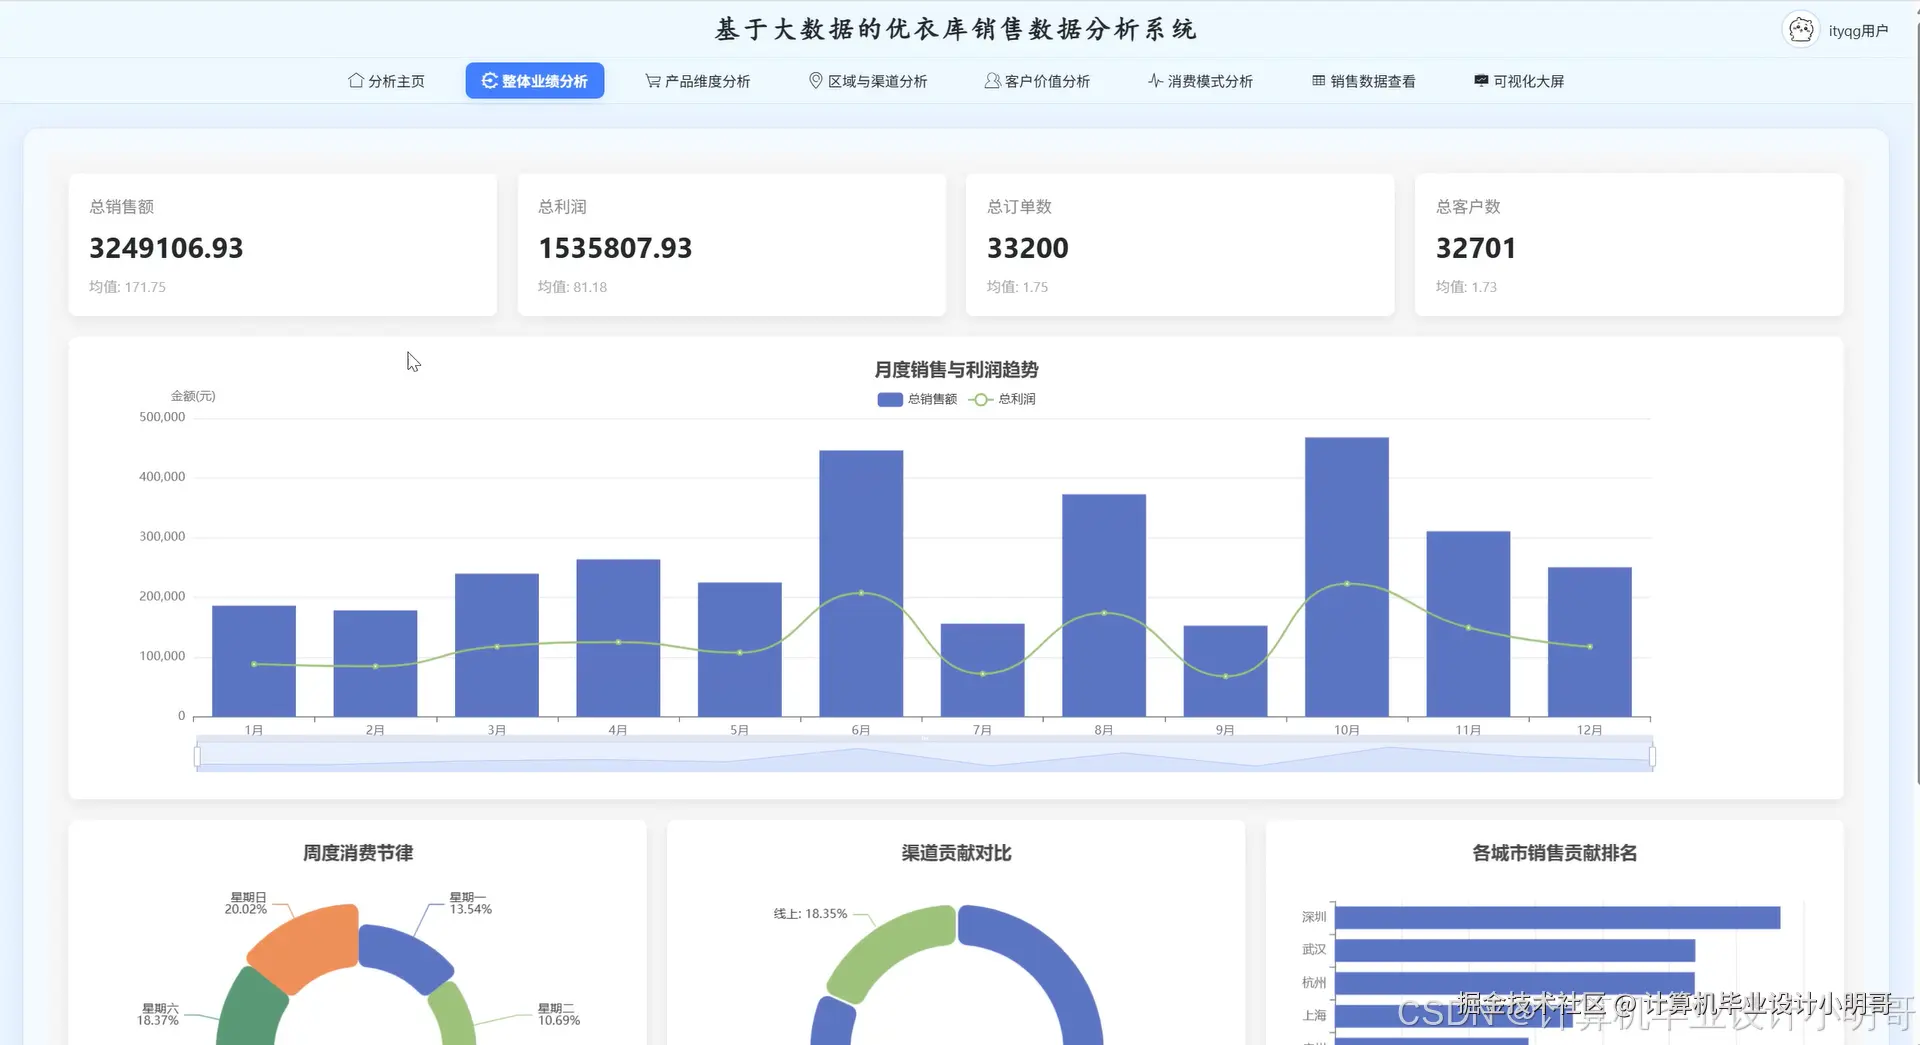Click the 杭州 city ranking bar
1920x1045 pixels.
(1515, 983)
